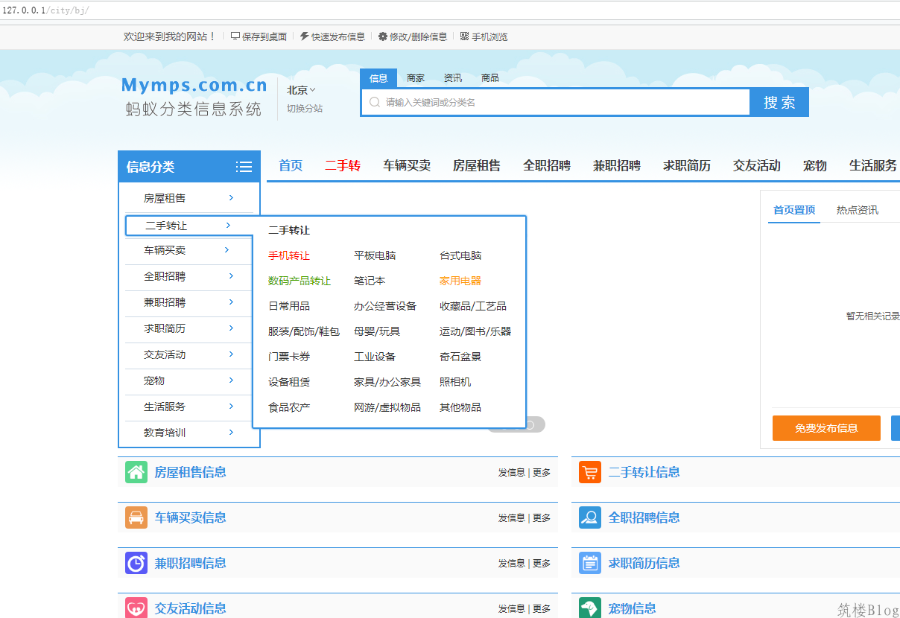
Task: Expand the 教育培训 category chevron
Action: pos(231,433)
